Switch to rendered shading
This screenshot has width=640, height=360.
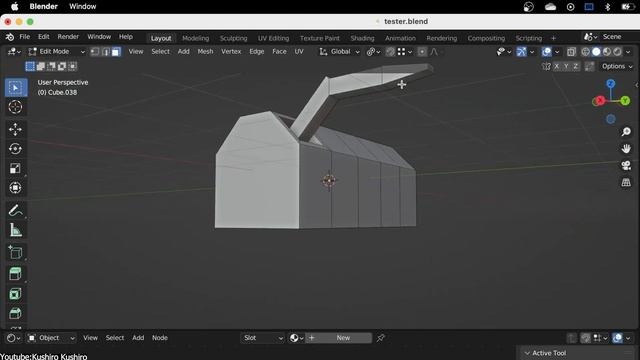click(618, 52)
